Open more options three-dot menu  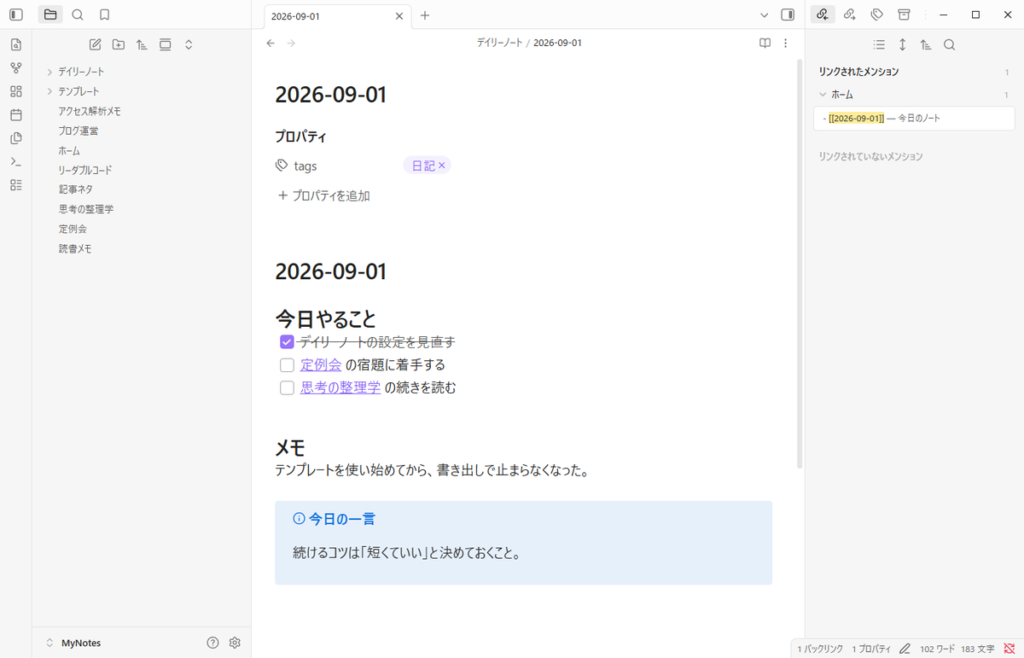786,43
